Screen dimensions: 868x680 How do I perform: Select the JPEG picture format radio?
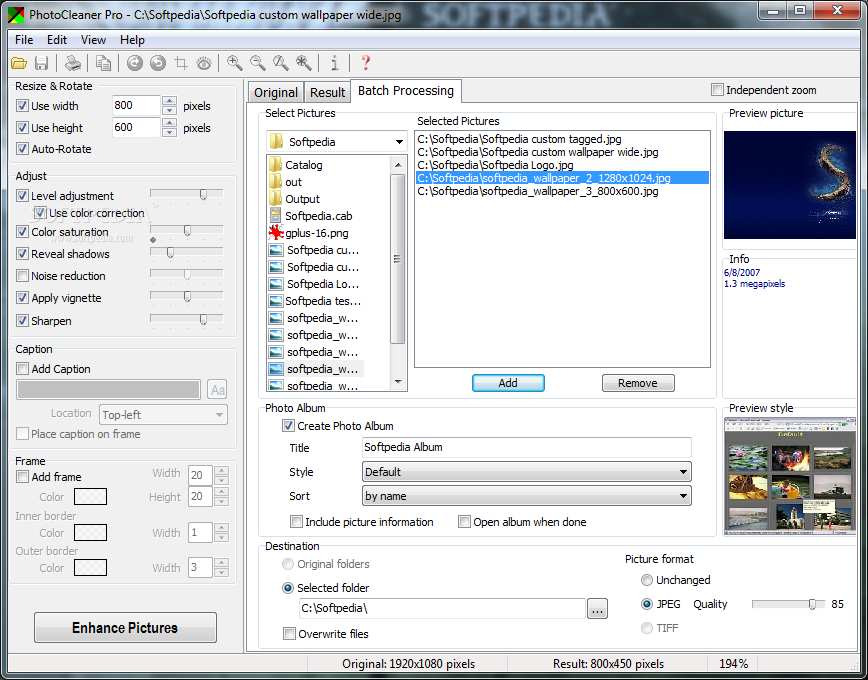pos(647,604)
